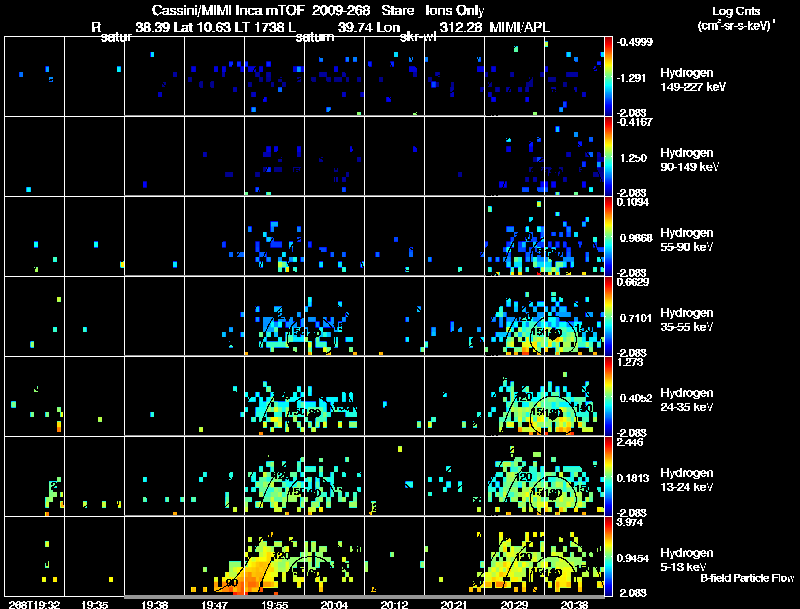800x609 pixels.
Task: Click the "Ions Only" text in title
Action: pyautogui.click(x=454, y=10)
